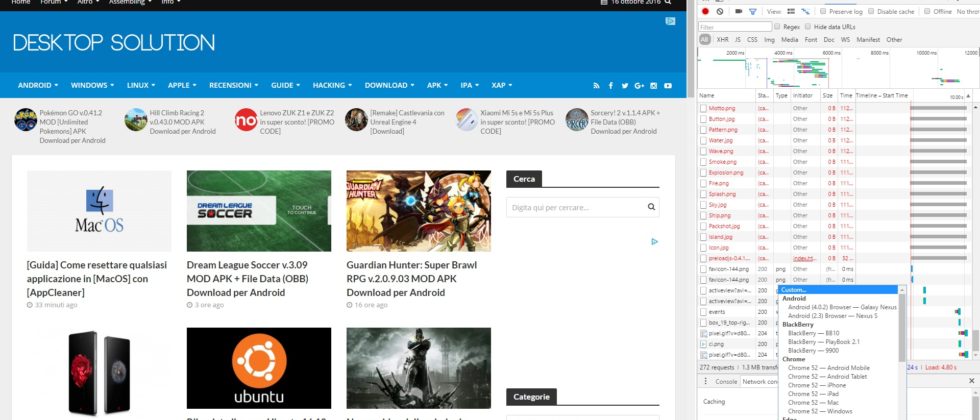The image size is (980, 420).
Task: Check the Disable cache option
Action: tap(871, 11)
